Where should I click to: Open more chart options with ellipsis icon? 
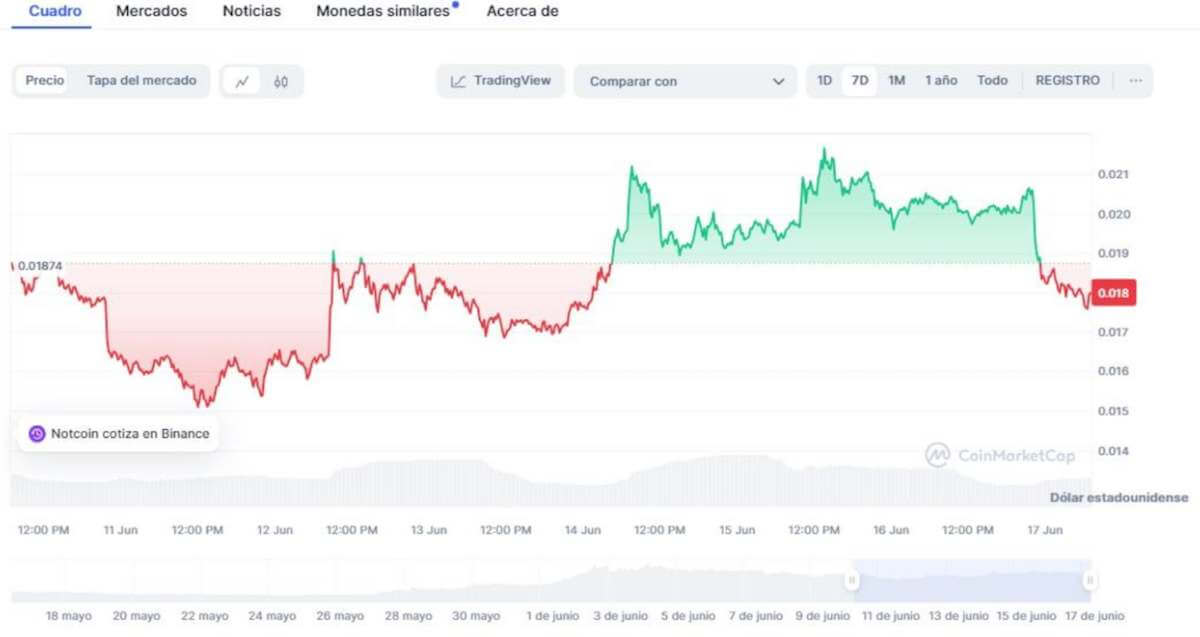point(1134,80)
